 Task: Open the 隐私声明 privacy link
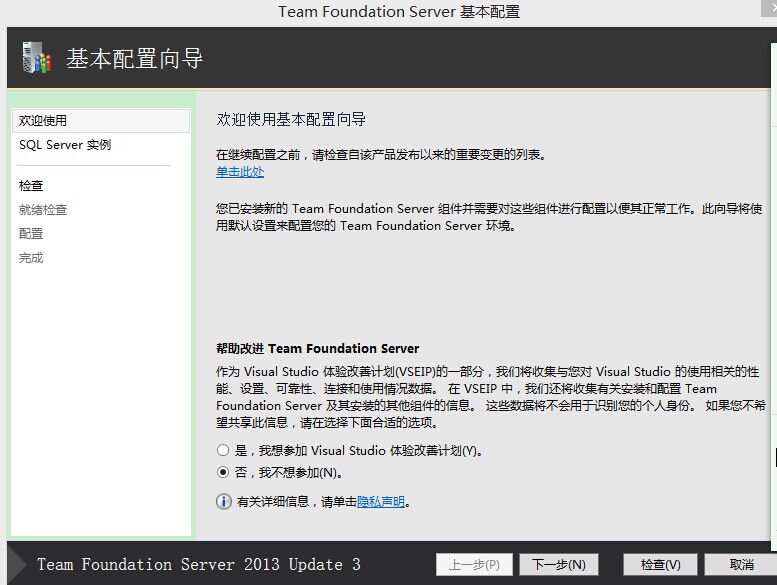pos(381,502)
